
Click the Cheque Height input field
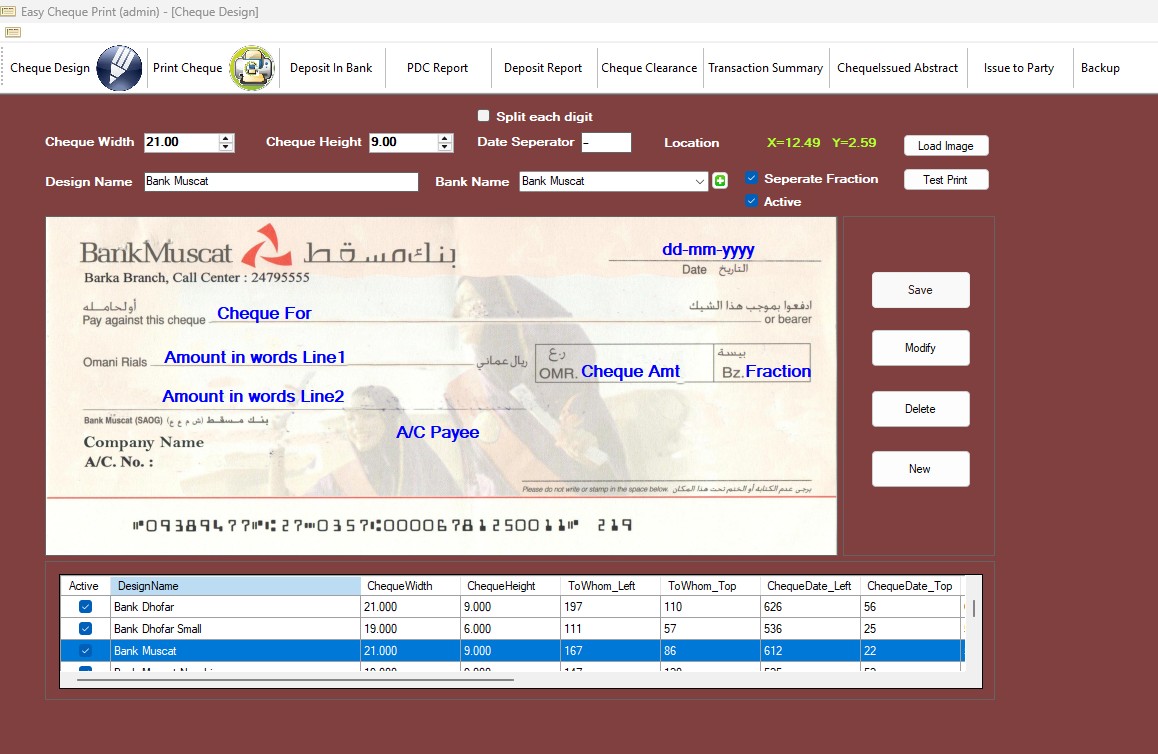(x=403, y=142)
